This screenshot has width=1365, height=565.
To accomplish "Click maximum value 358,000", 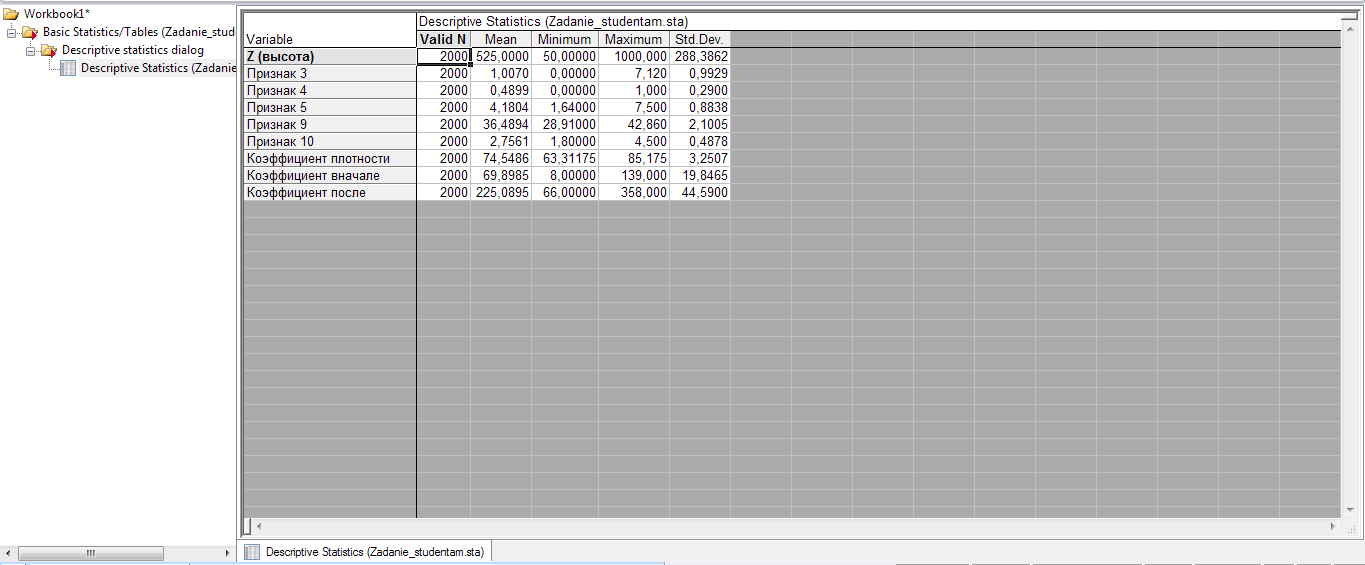I will (634, 193).
